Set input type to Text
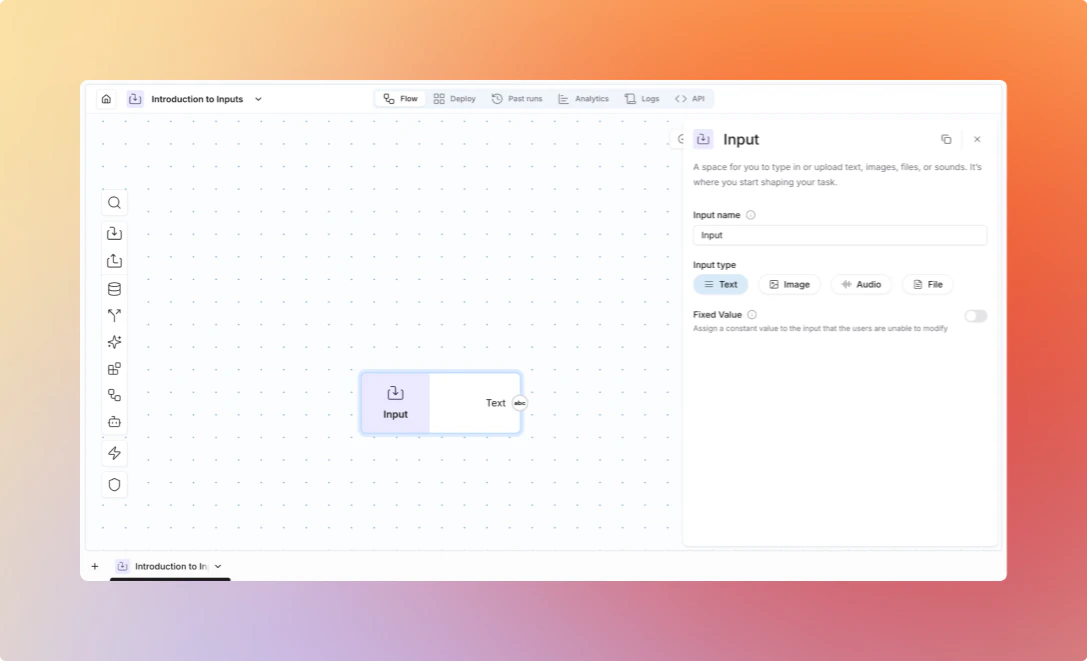The height and width of the screenshot is (661, 1087). pos(720,284)
